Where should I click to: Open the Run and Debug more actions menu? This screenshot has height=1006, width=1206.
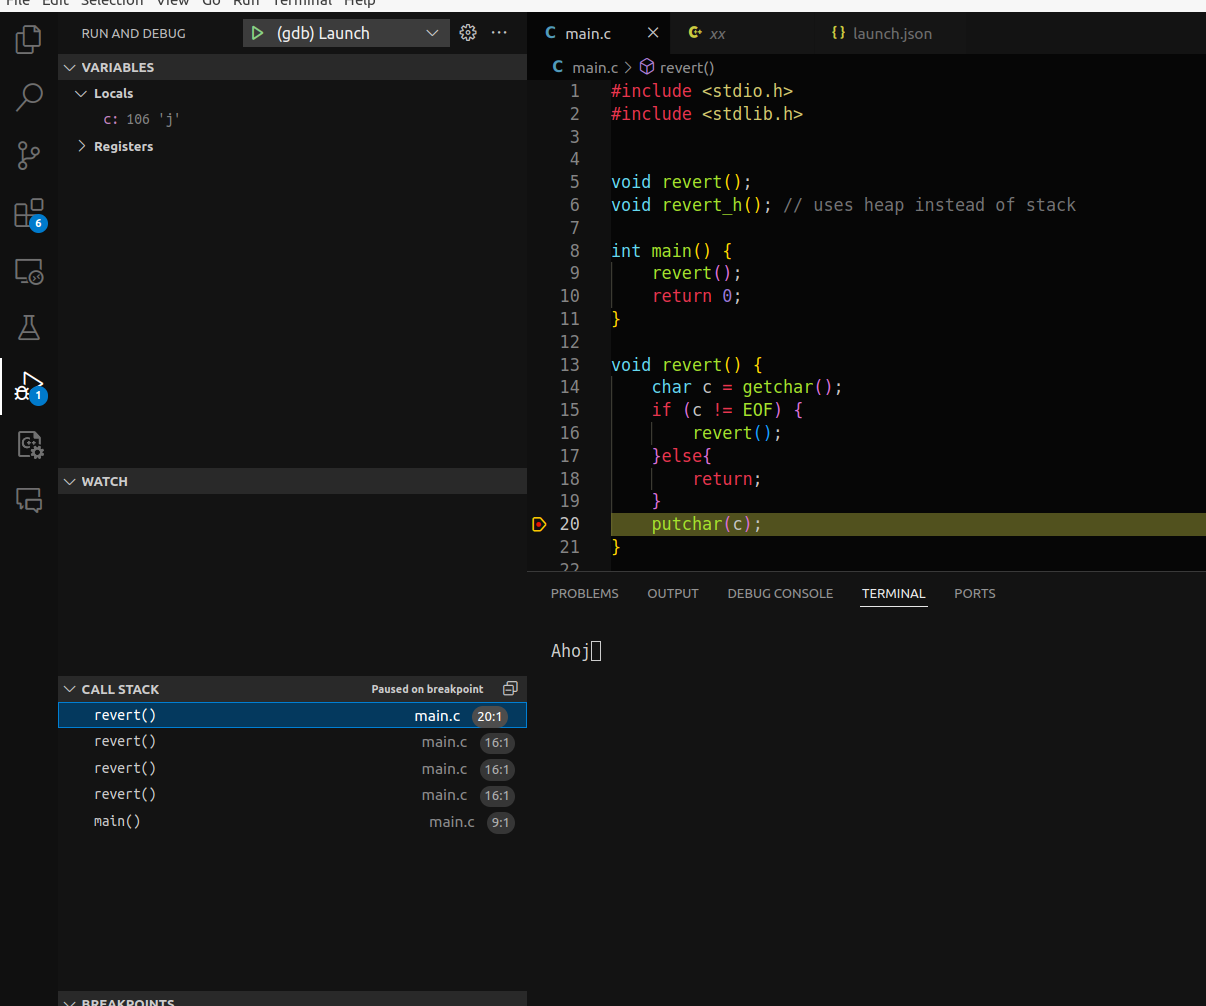pyautogui.click(x=500, y=33)
